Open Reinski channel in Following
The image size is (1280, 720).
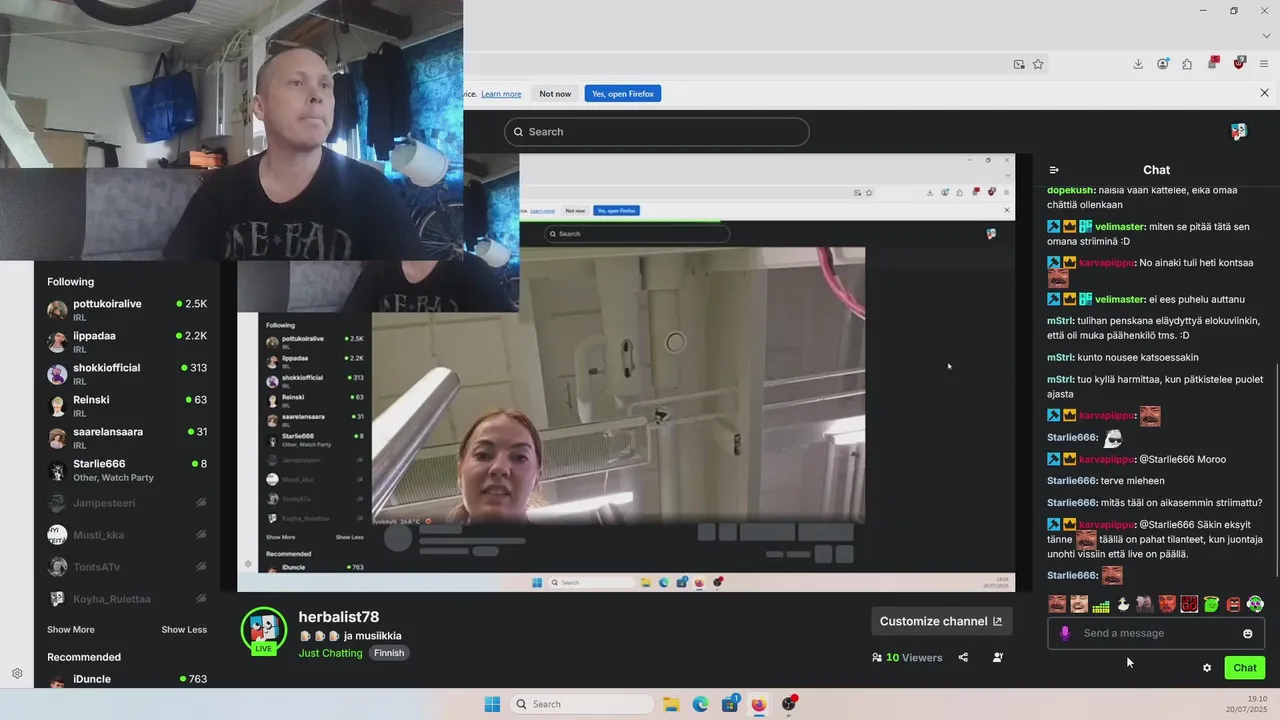127,405
